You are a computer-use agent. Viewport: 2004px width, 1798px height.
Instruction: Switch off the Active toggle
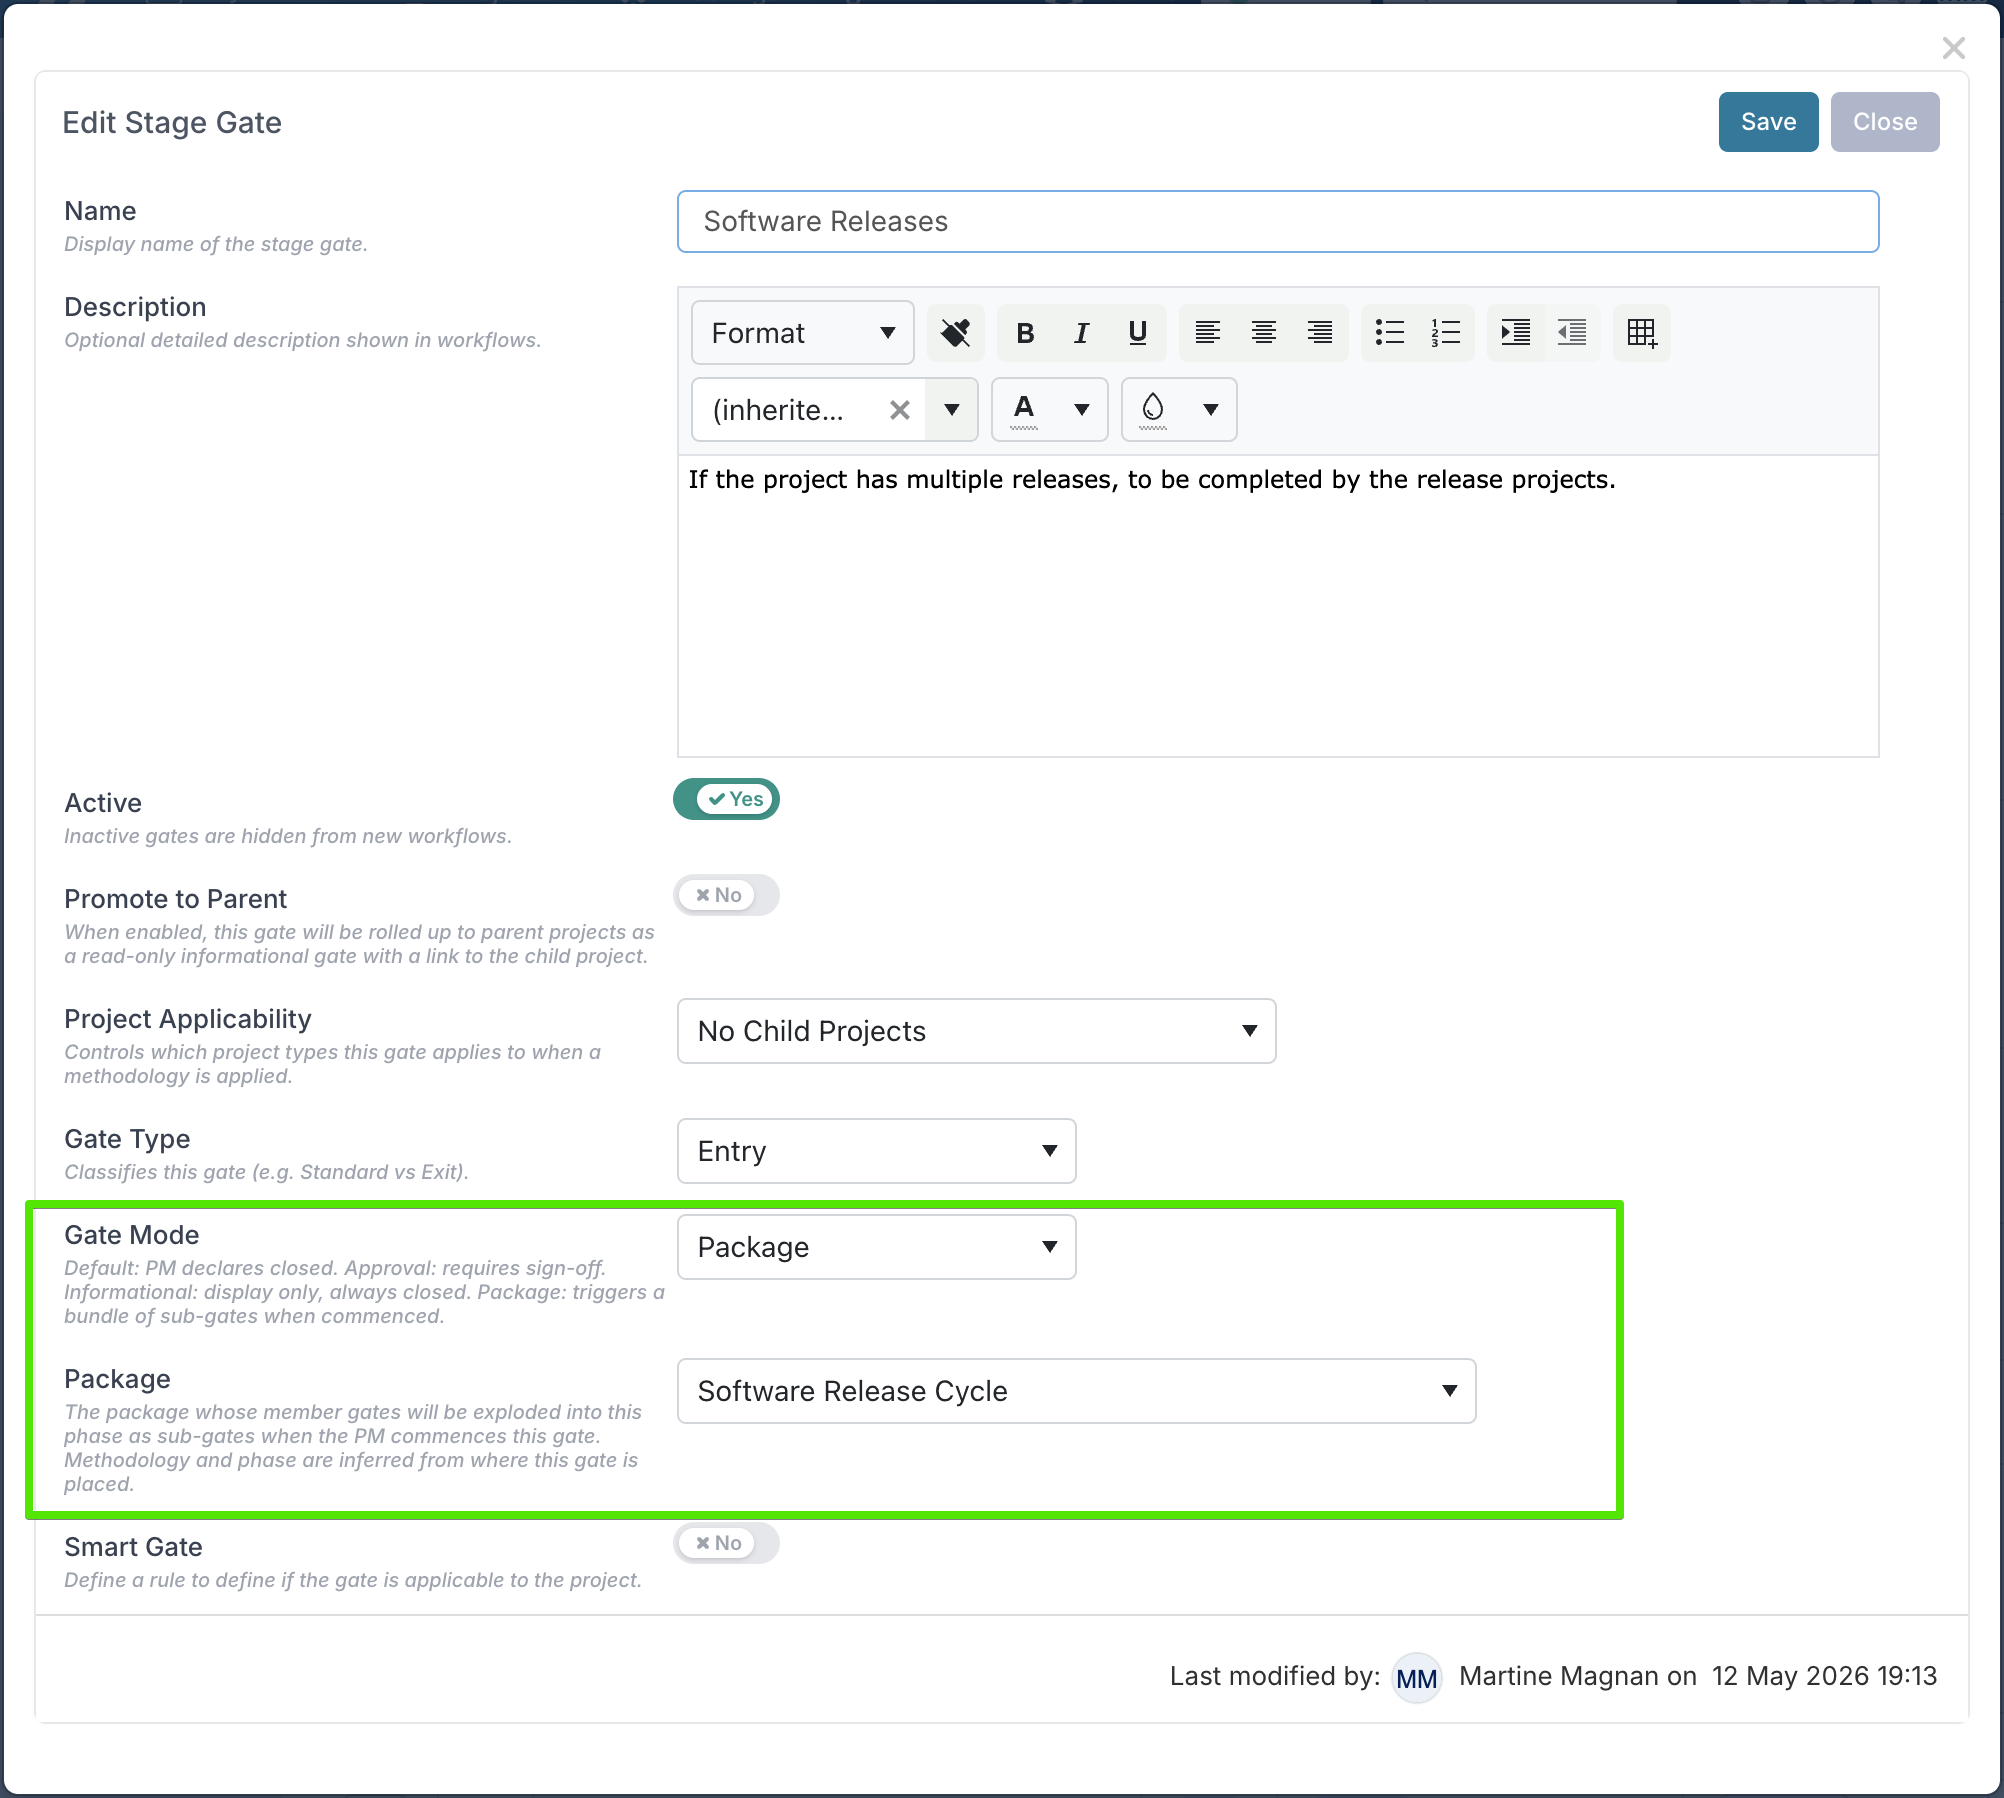tap(727, 799)
